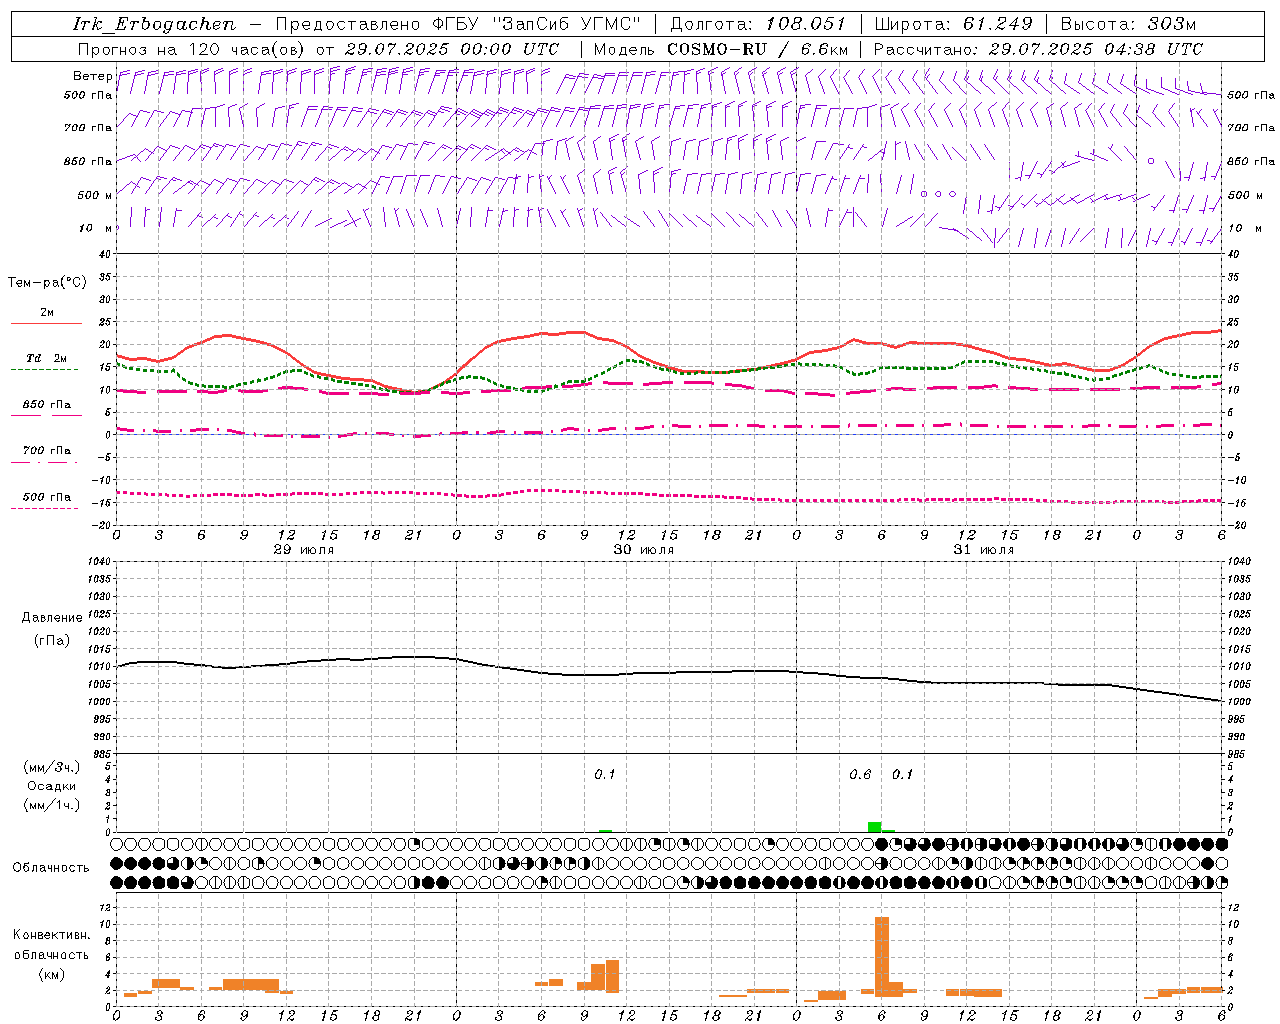Click the 'Тем-ра(°C)' axis label
The width and height of the screenshot is (1280, 1024).
[47, 283]
